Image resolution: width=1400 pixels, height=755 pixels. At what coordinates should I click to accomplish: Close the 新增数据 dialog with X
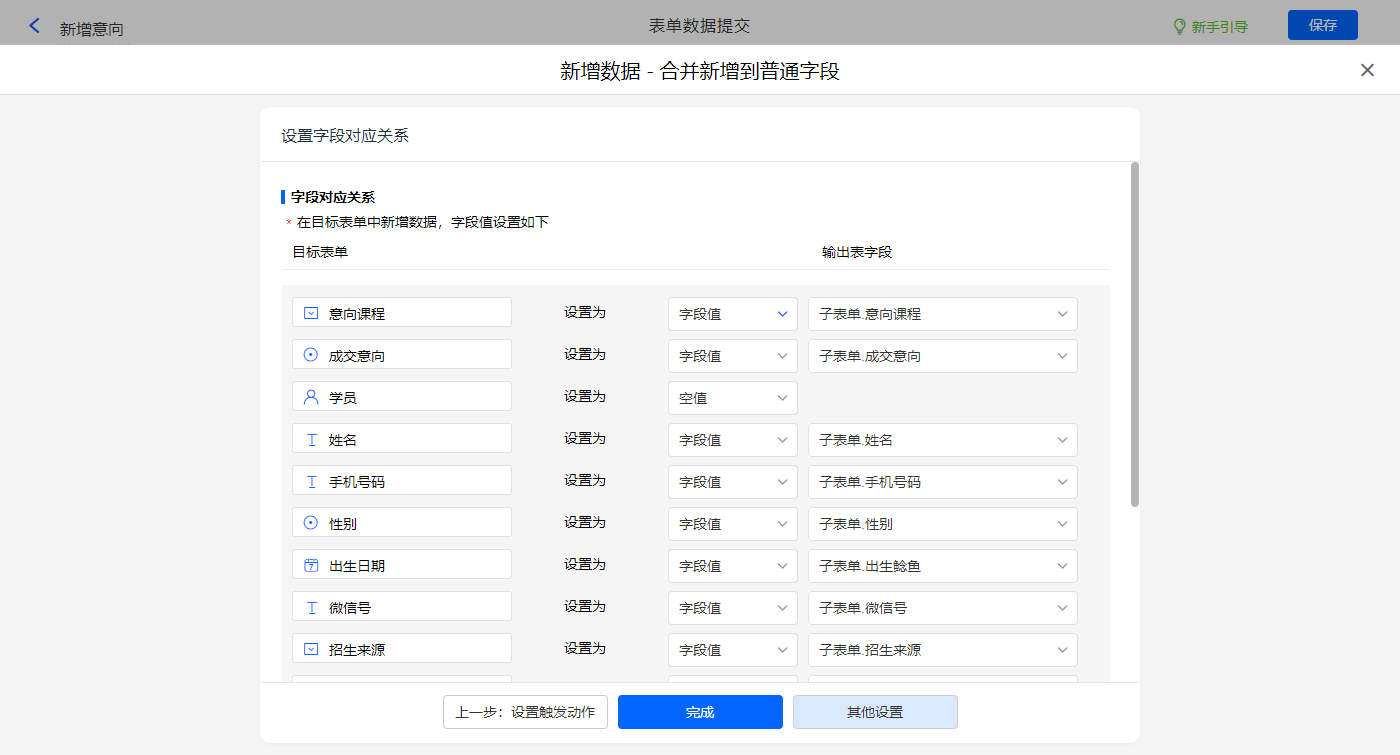(x=1367, y=70)
